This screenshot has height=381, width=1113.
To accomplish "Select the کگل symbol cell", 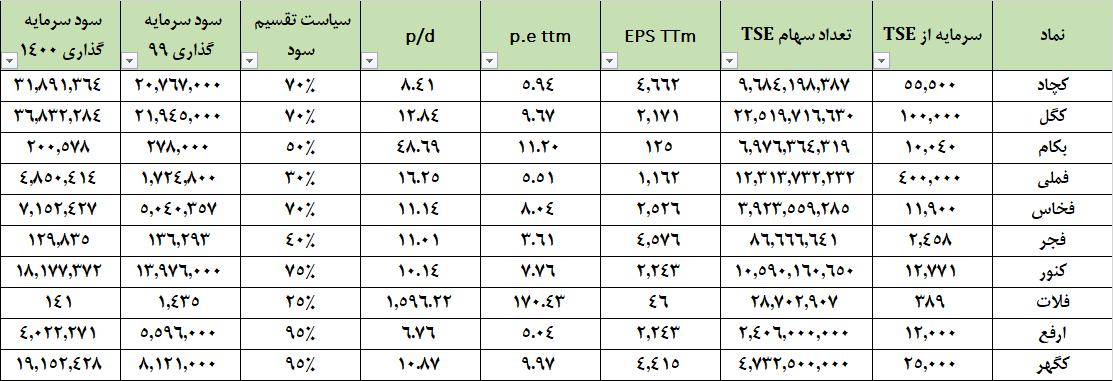I will [x=1053, y=116].
